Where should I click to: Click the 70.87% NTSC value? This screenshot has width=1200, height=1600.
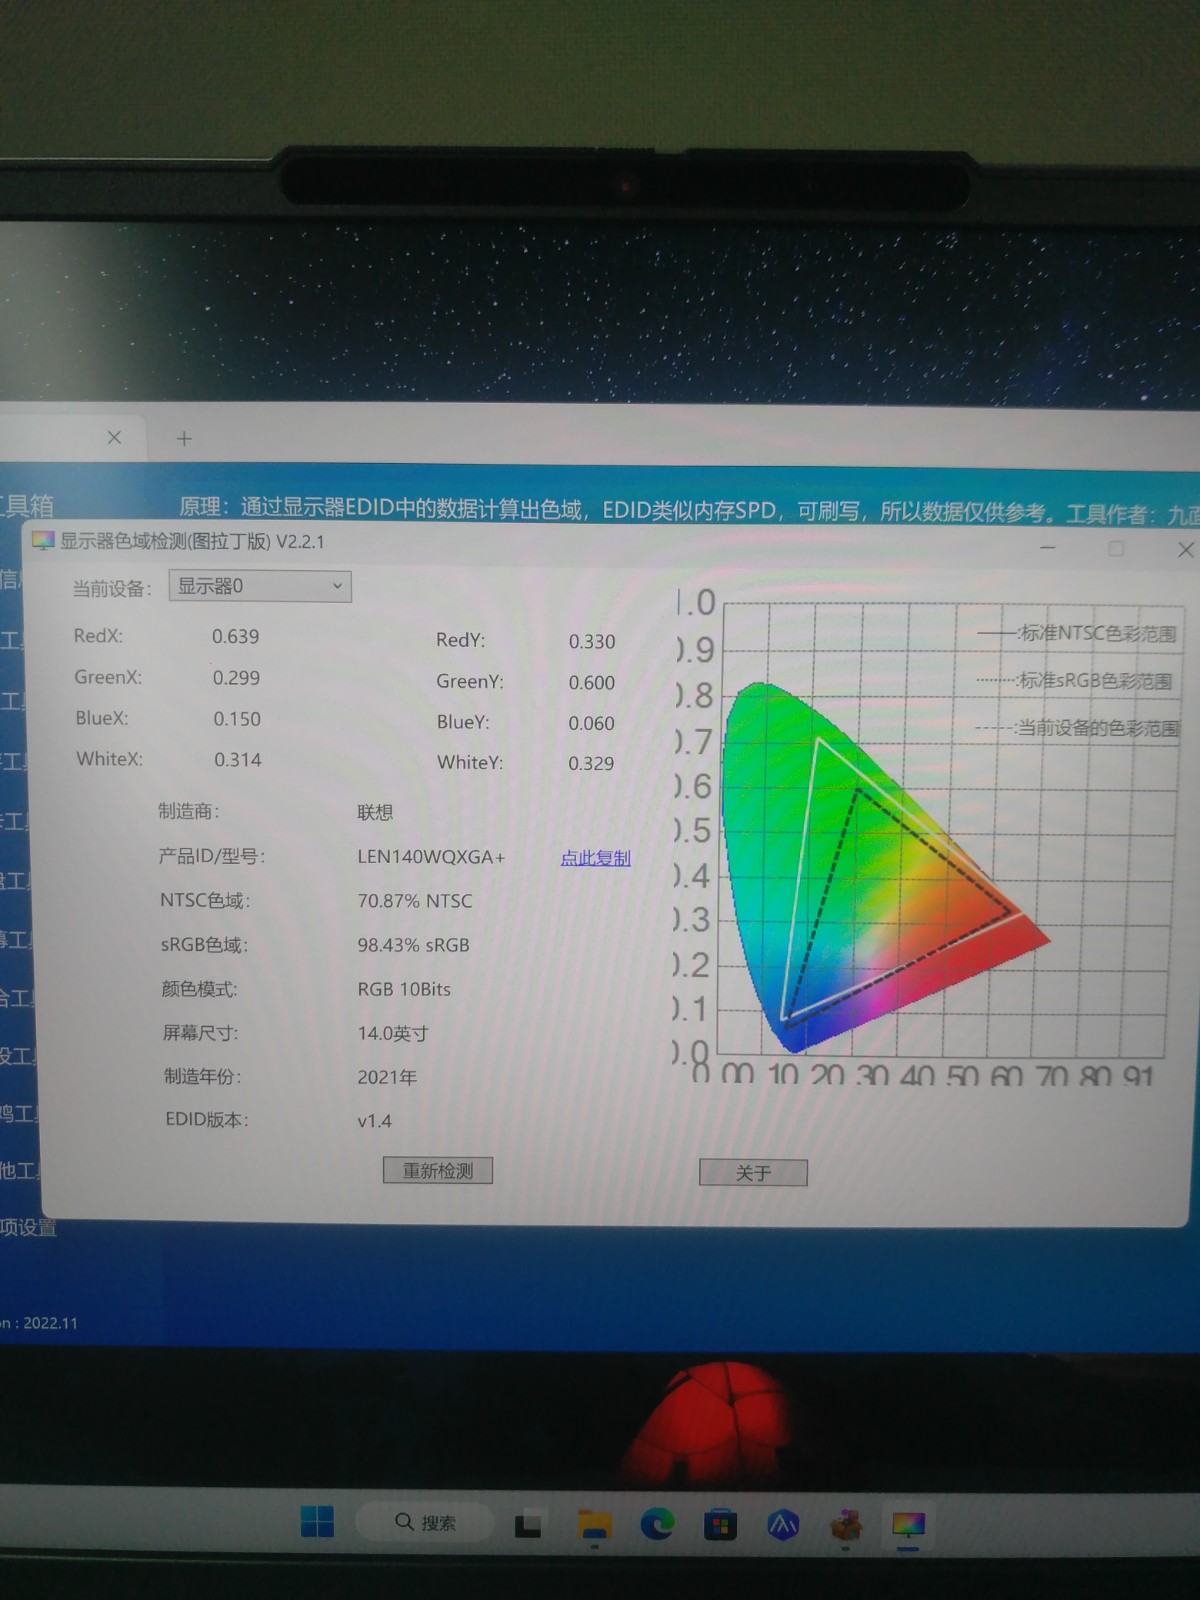tap(415, 901)
